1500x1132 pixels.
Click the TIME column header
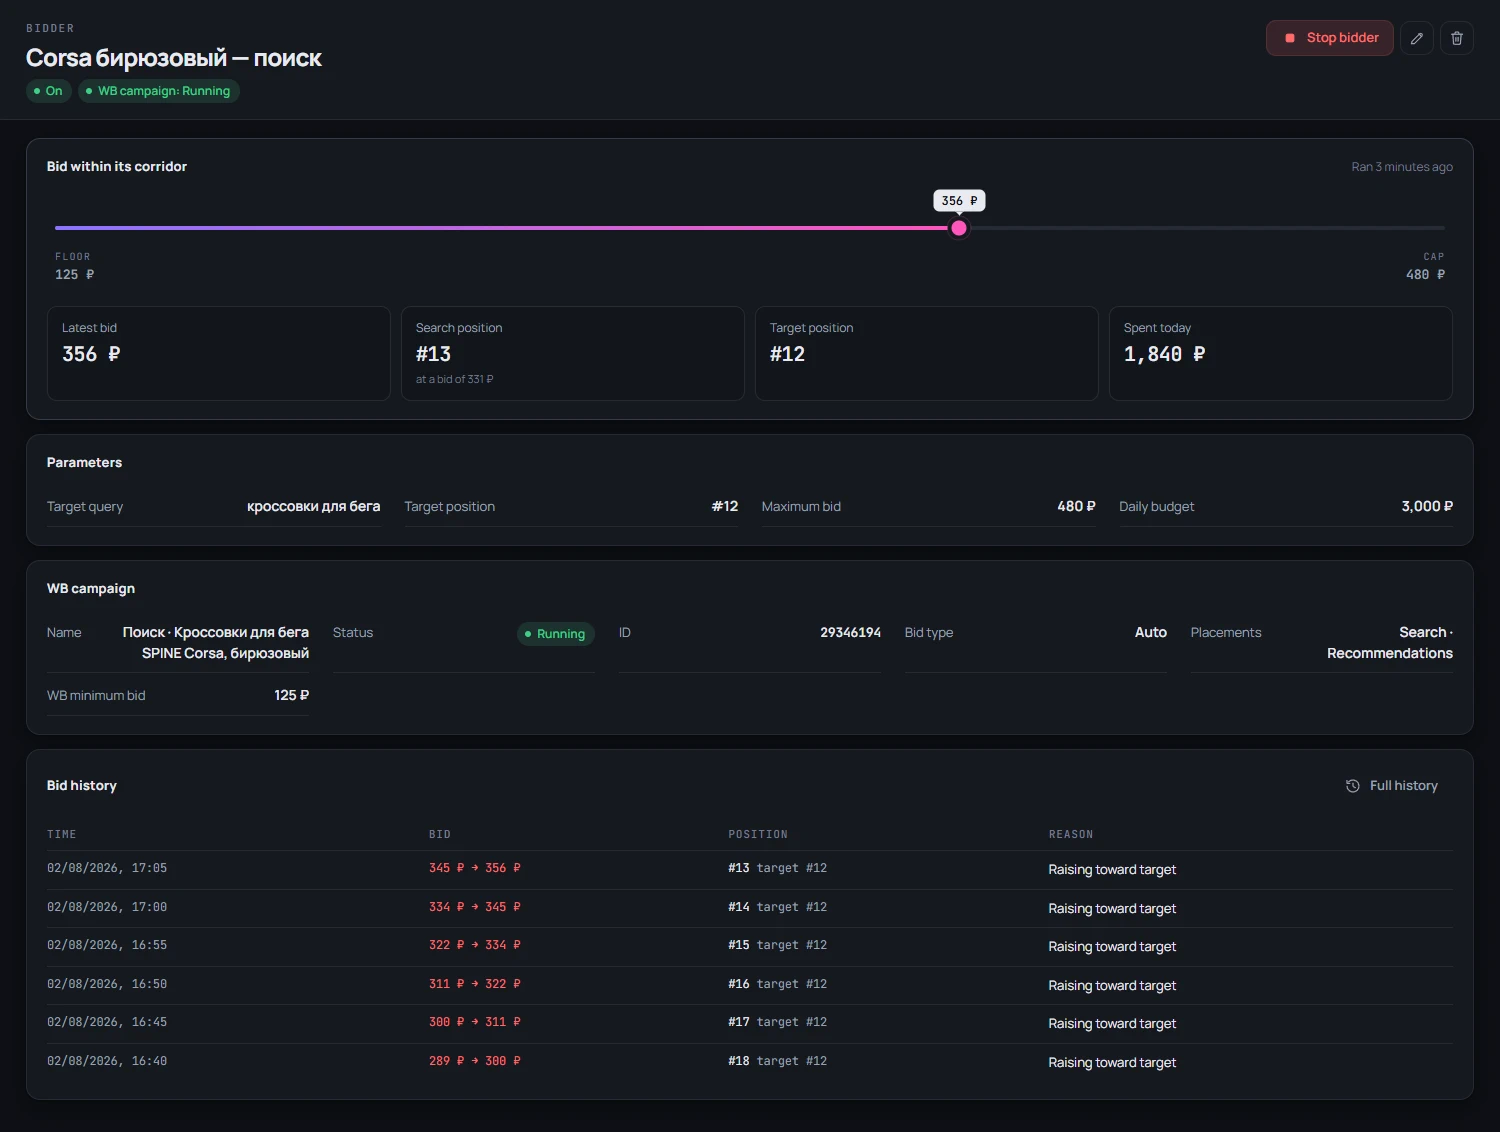coord(62,834)
